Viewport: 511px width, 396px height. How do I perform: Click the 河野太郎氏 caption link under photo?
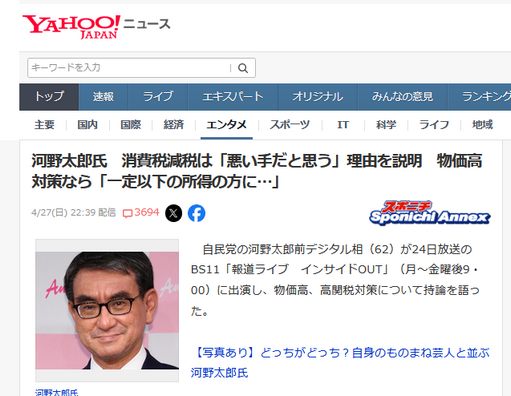point(56,393)
